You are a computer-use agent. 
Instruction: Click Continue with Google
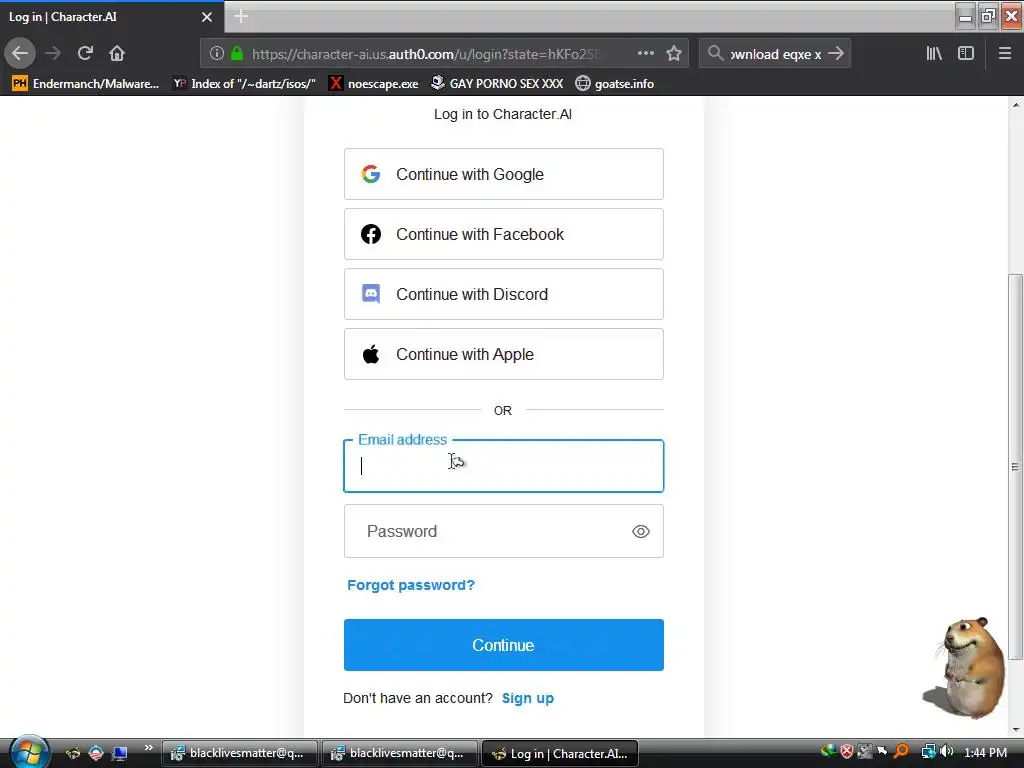(x=504, y=174)
